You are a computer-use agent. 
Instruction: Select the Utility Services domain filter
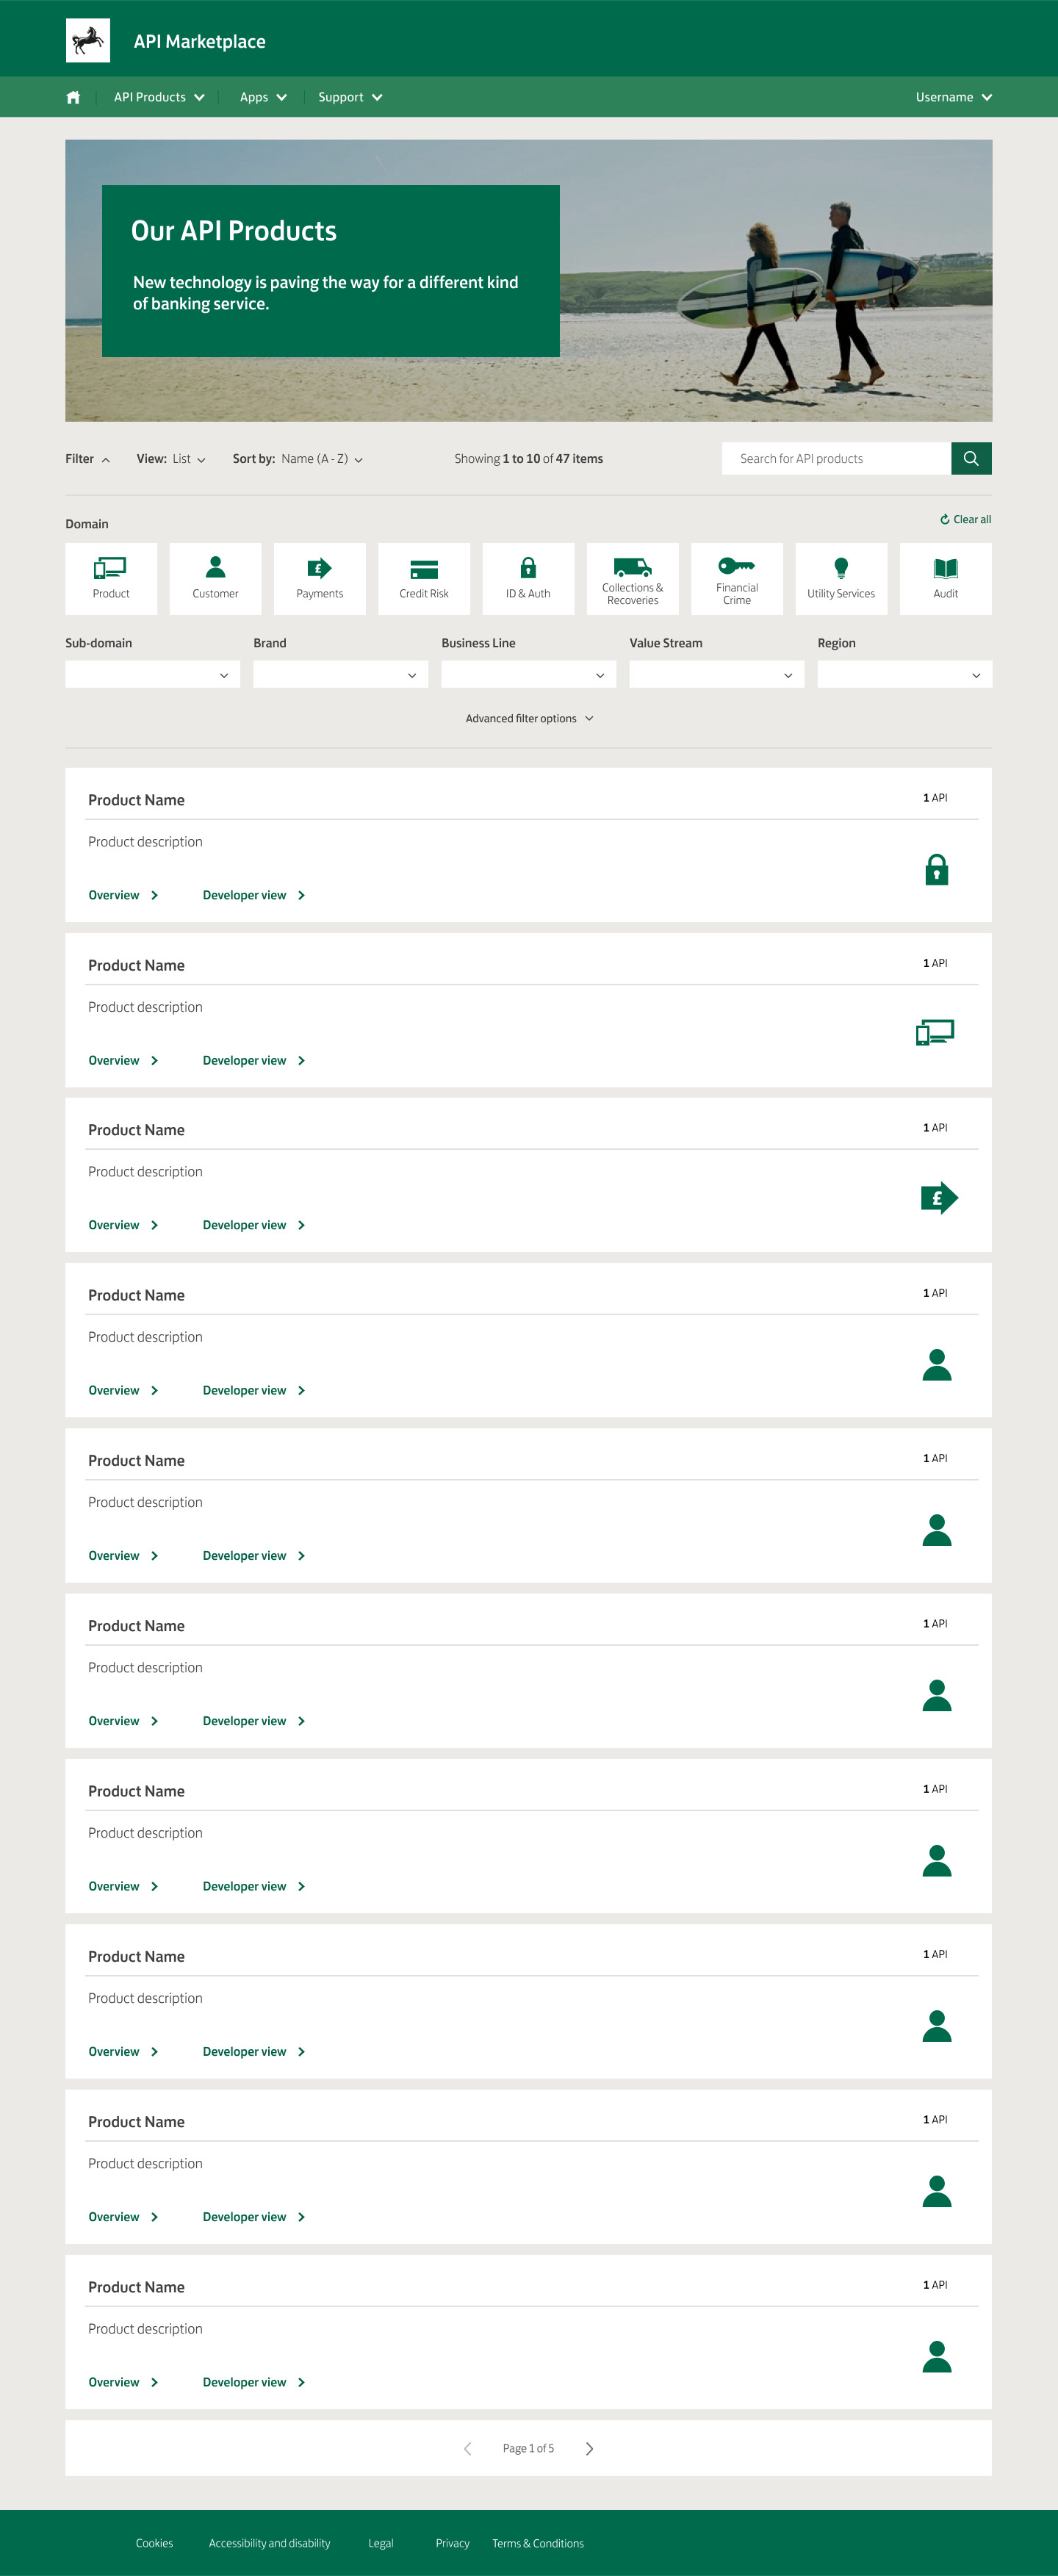pos(841,578)
